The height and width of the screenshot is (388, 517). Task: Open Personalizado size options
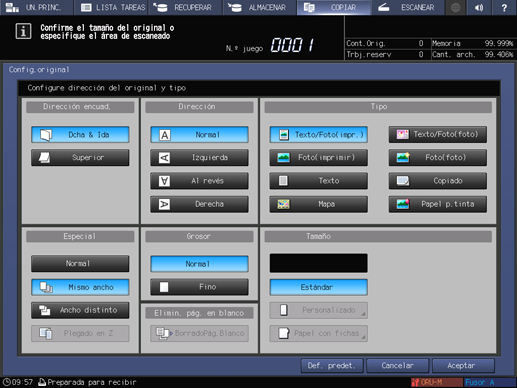coord(319,310)
